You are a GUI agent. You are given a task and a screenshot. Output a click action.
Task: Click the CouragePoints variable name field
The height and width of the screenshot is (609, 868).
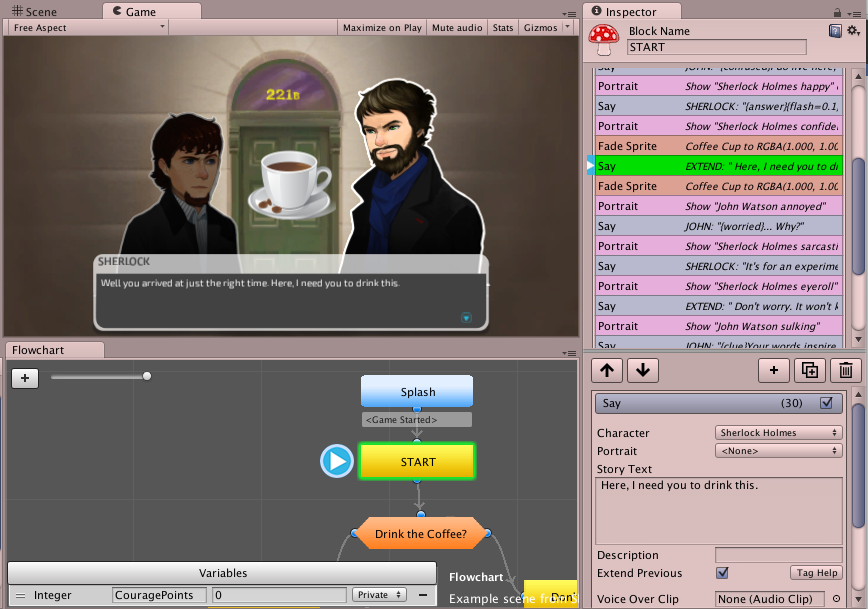pyautogui.click(x=159, y=595)
